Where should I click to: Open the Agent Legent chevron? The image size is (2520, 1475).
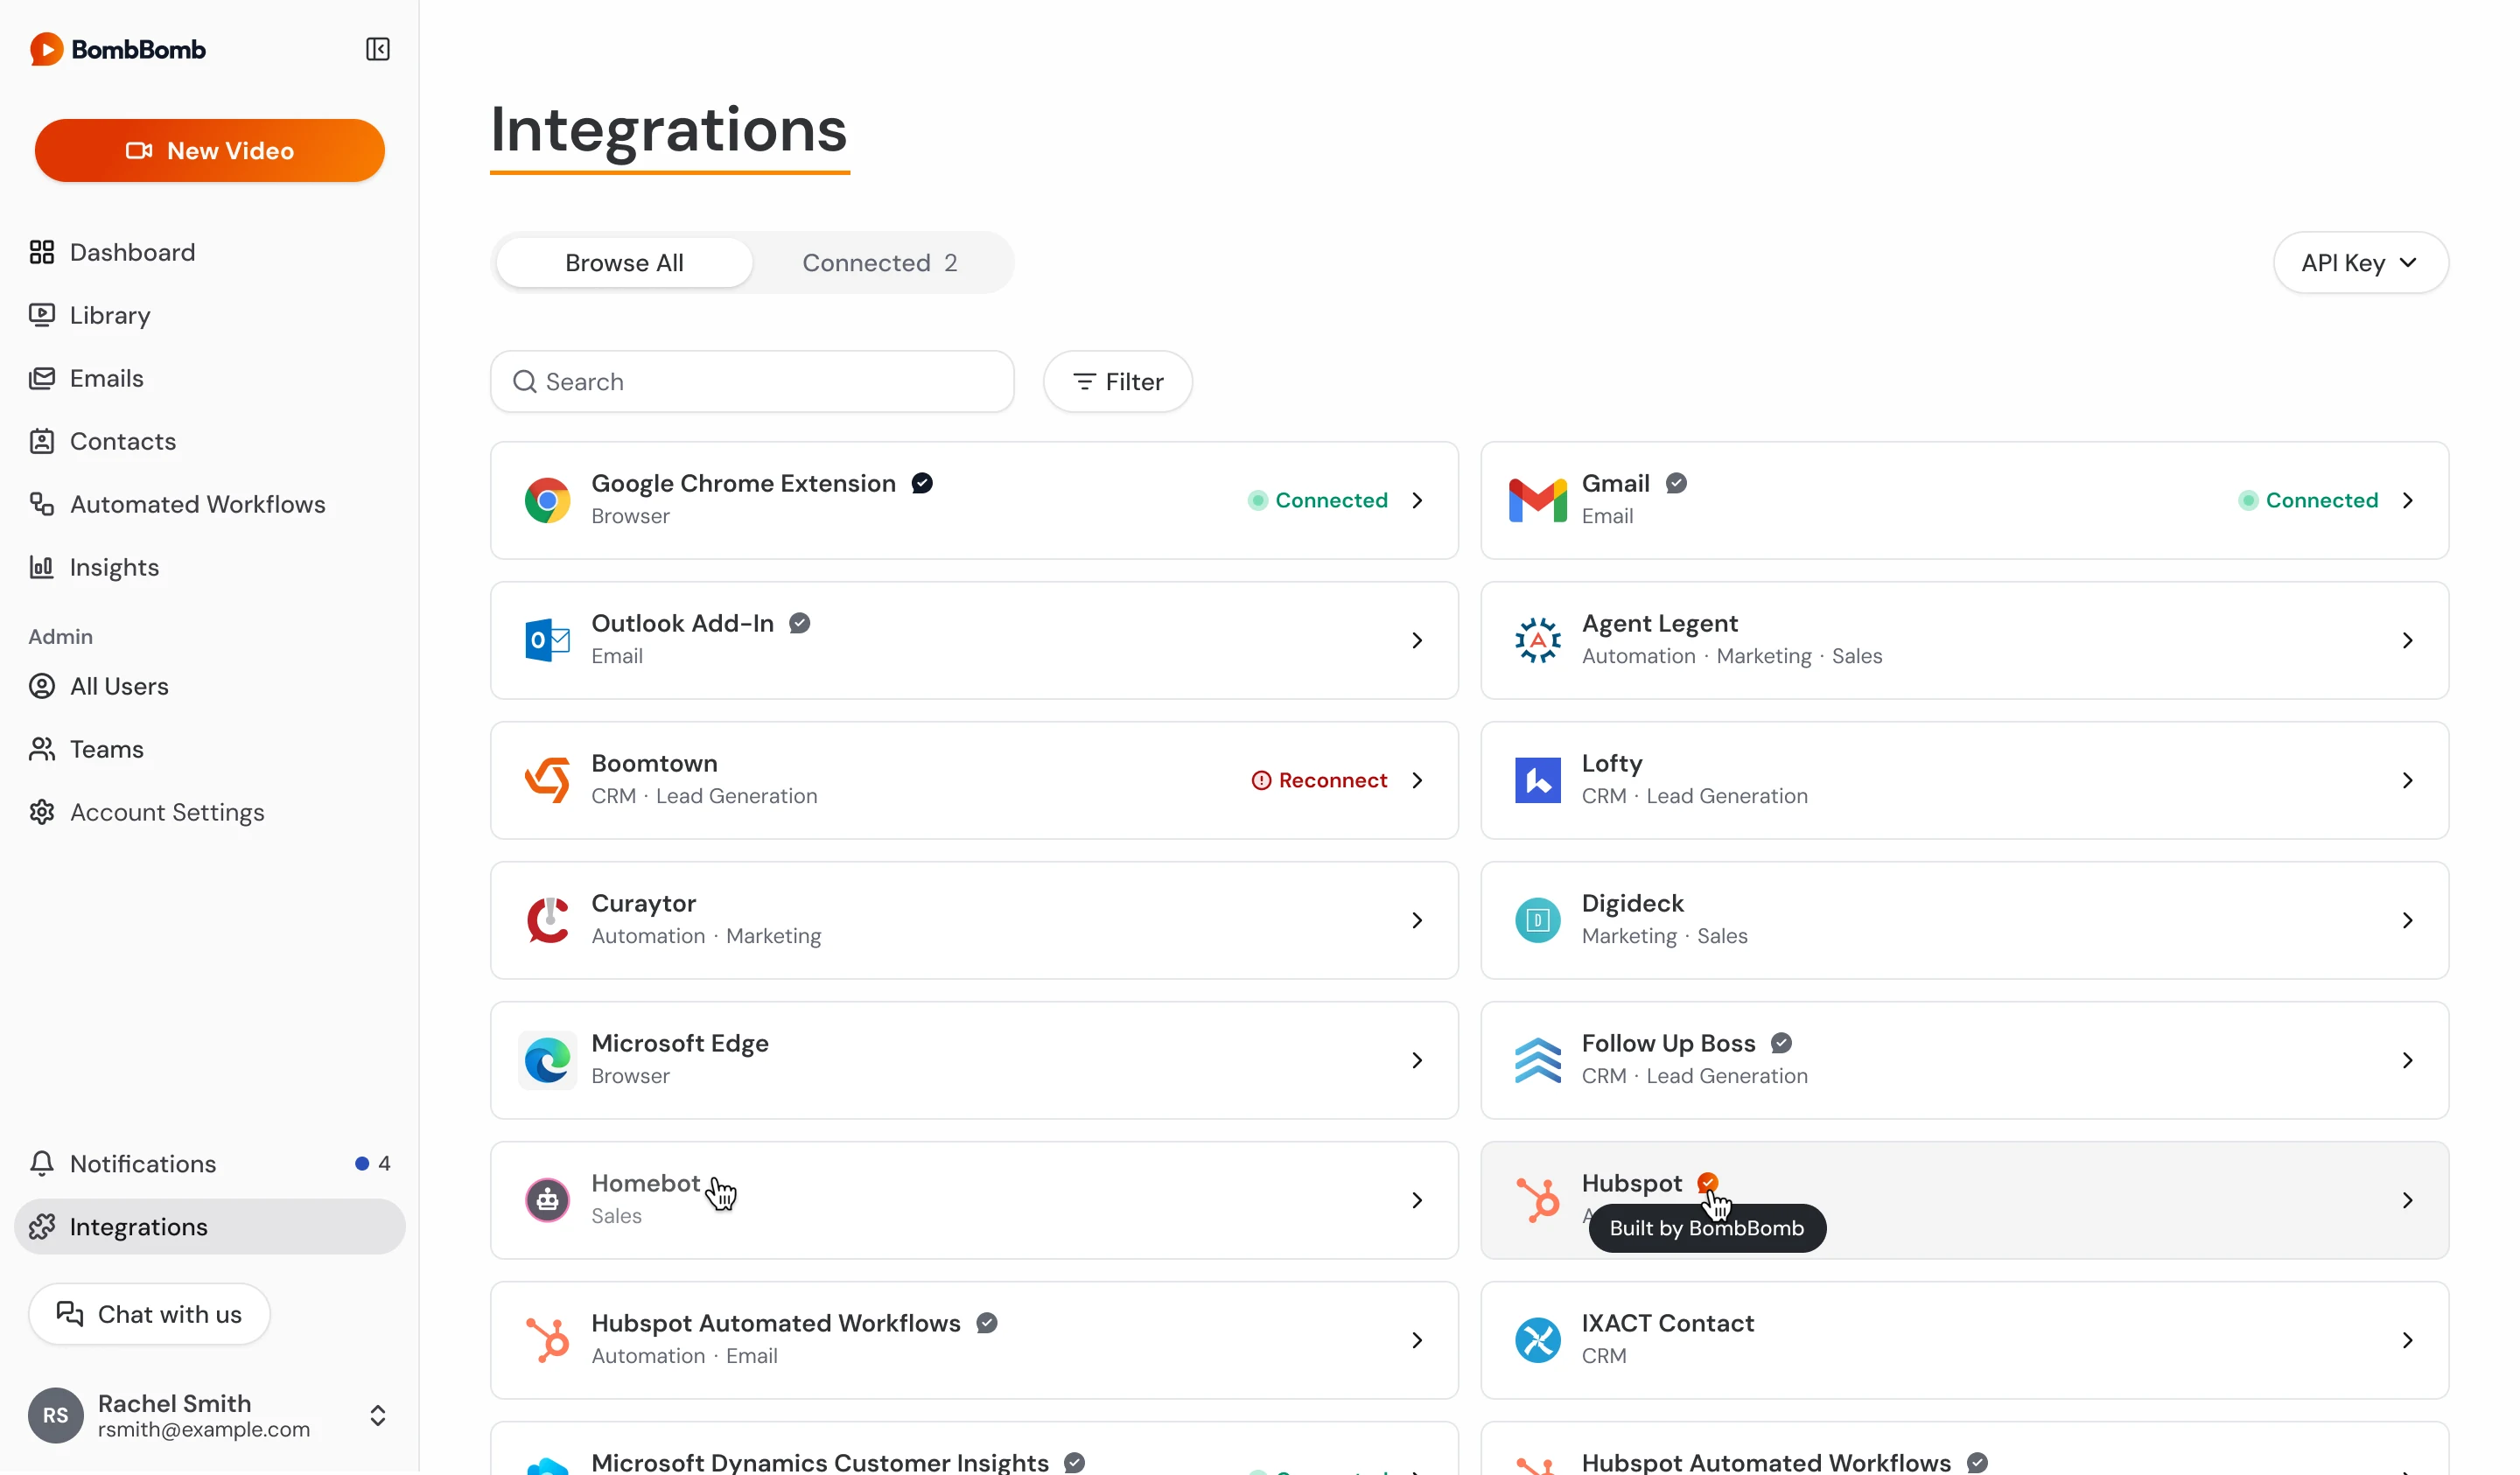tap(2407, 640)
